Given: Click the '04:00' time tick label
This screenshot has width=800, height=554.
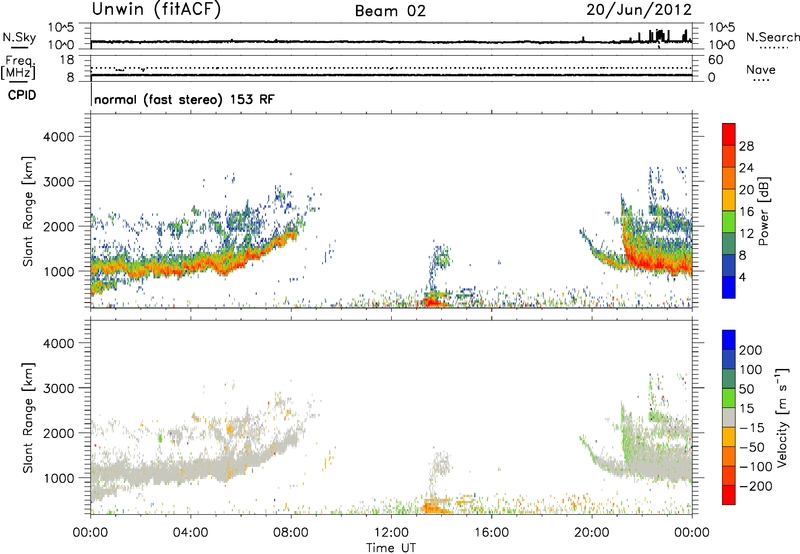Looking at the screenshot, I should click(190, 533).
